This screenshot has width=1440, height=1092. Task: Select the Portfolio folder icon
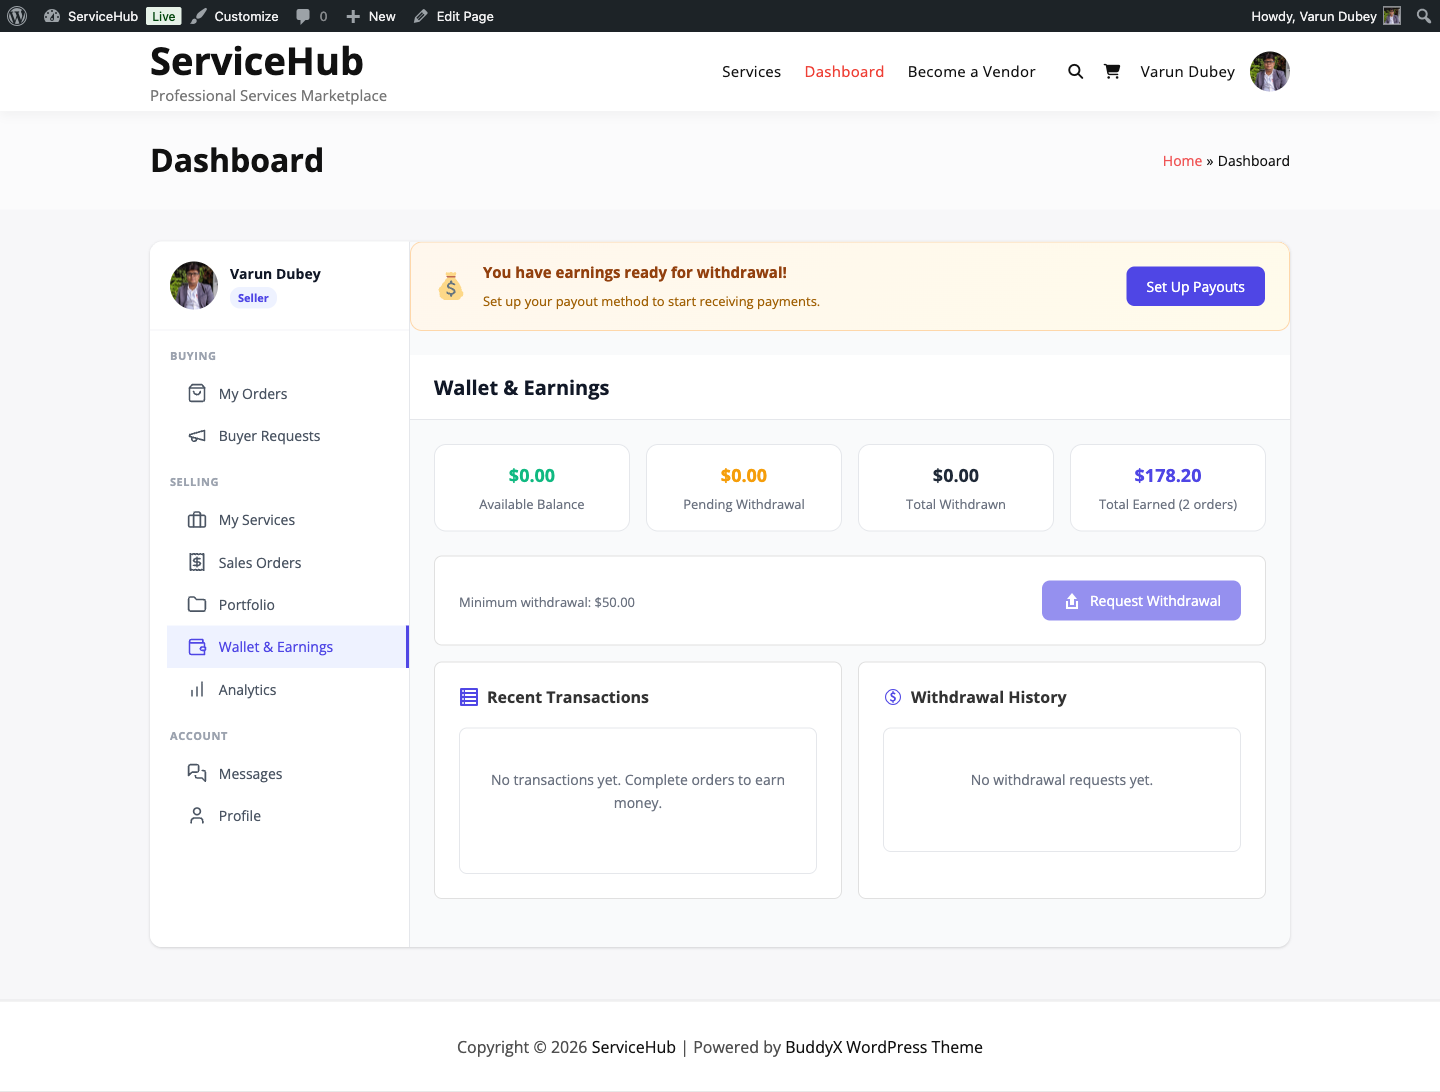(197, 604)
